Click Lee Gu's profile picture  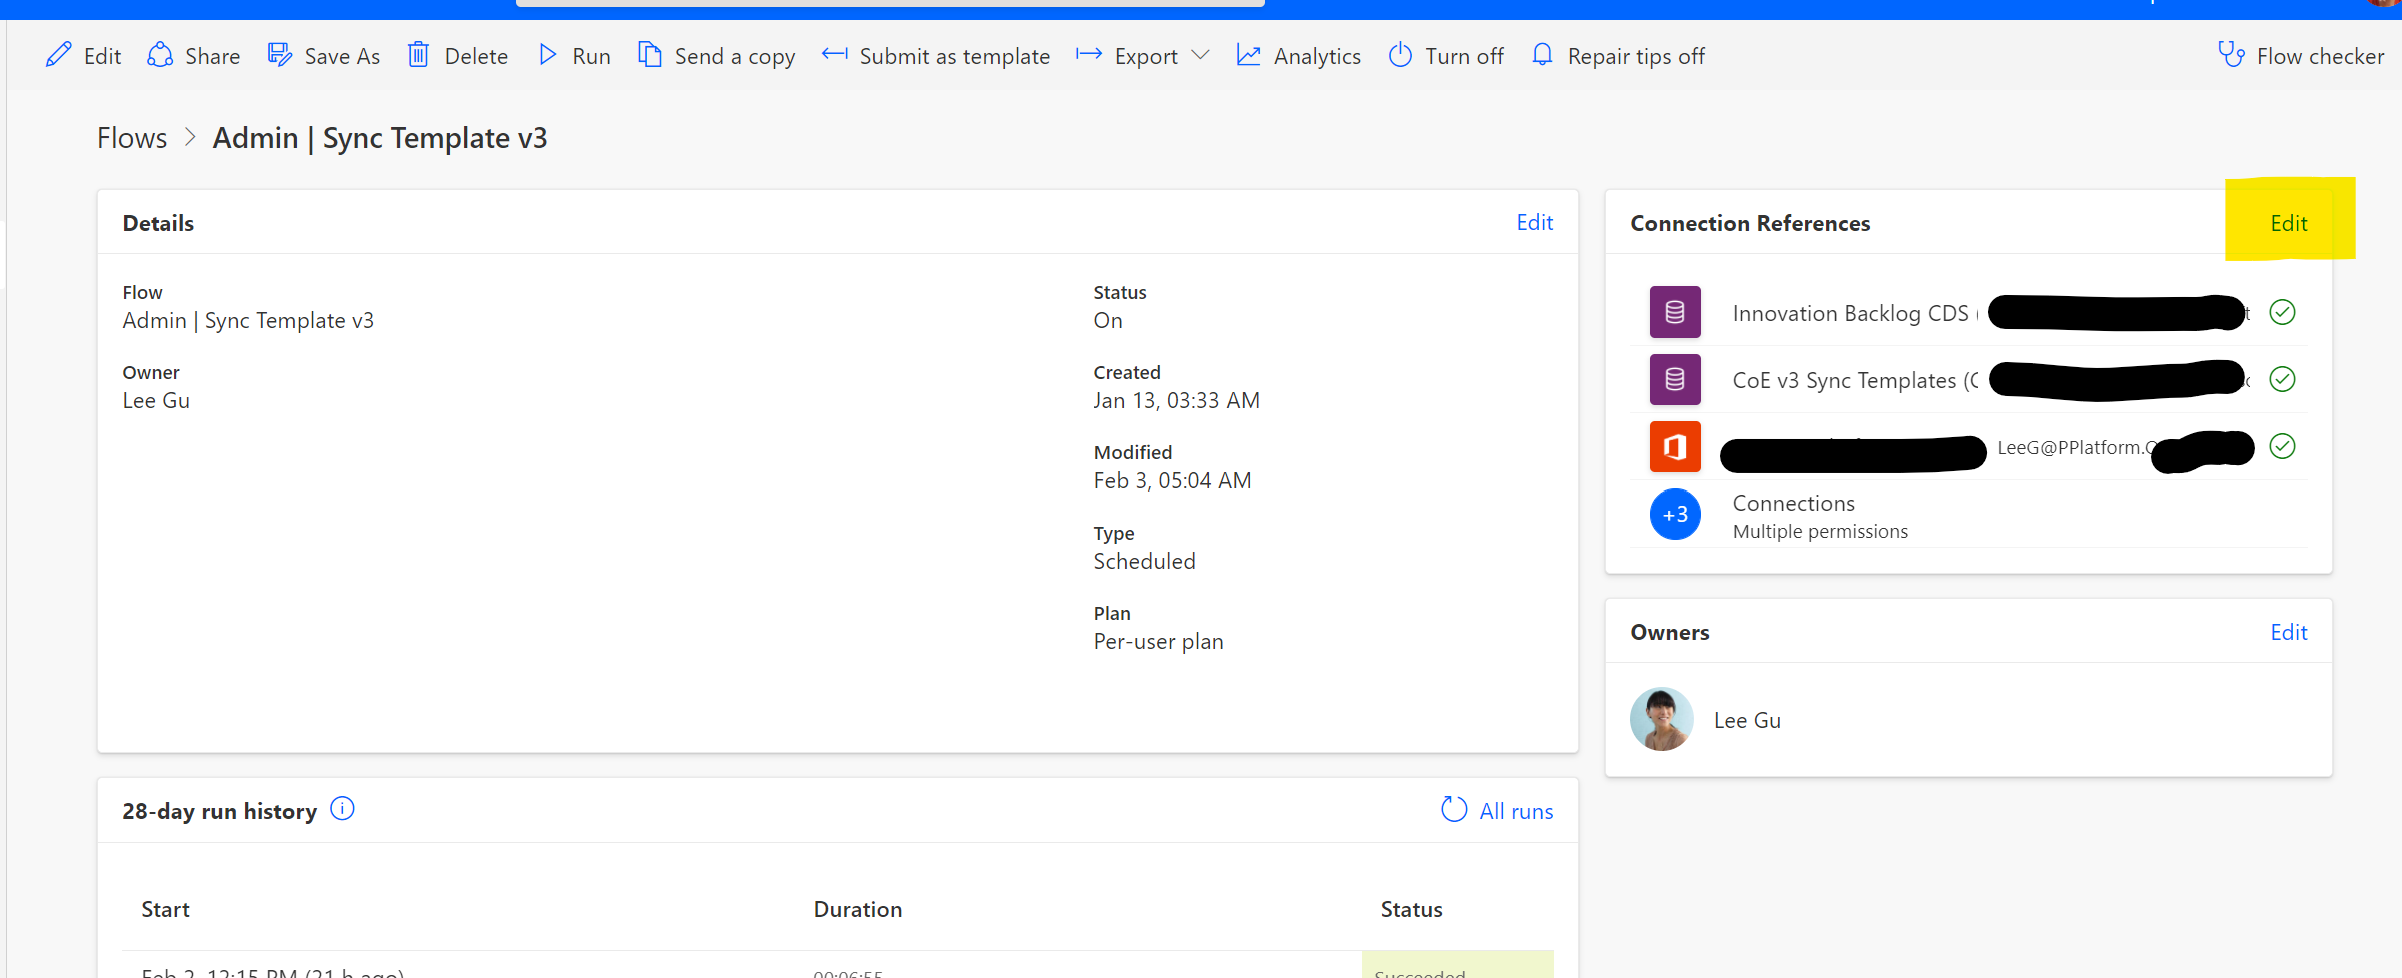1661,719
